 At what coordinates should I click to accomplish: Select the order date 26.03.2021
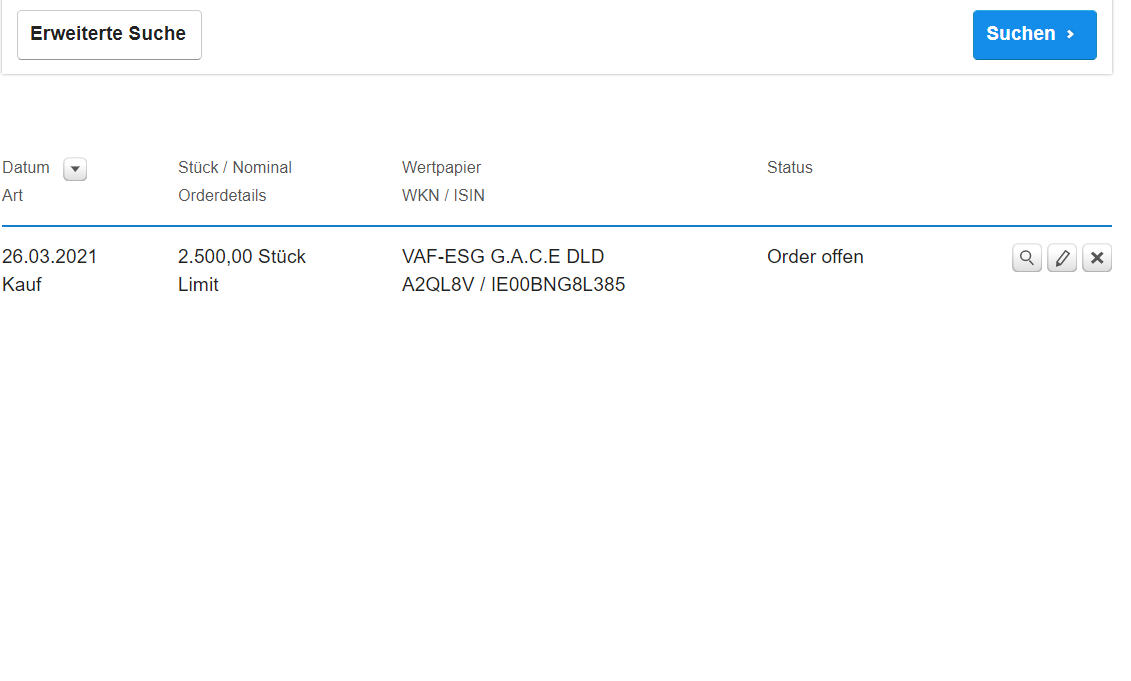pos(50,257)
